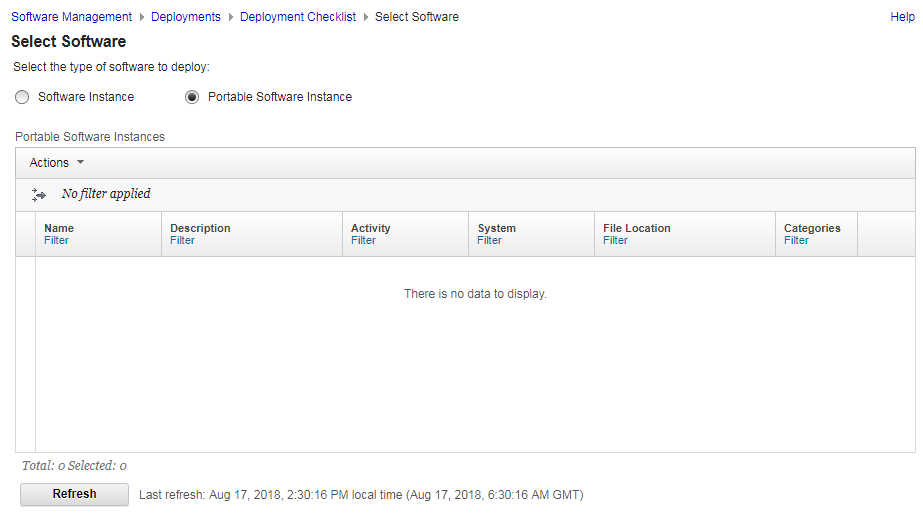Sort by the Name column header
The height and width of the screenshot is (527, 923).
59,228
